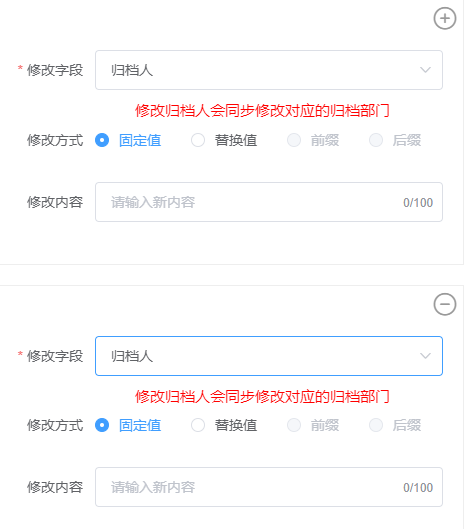Click the first red 修改归档人 warning text
The width and height of the screenshot is (474, 529).
pos(262,111)
